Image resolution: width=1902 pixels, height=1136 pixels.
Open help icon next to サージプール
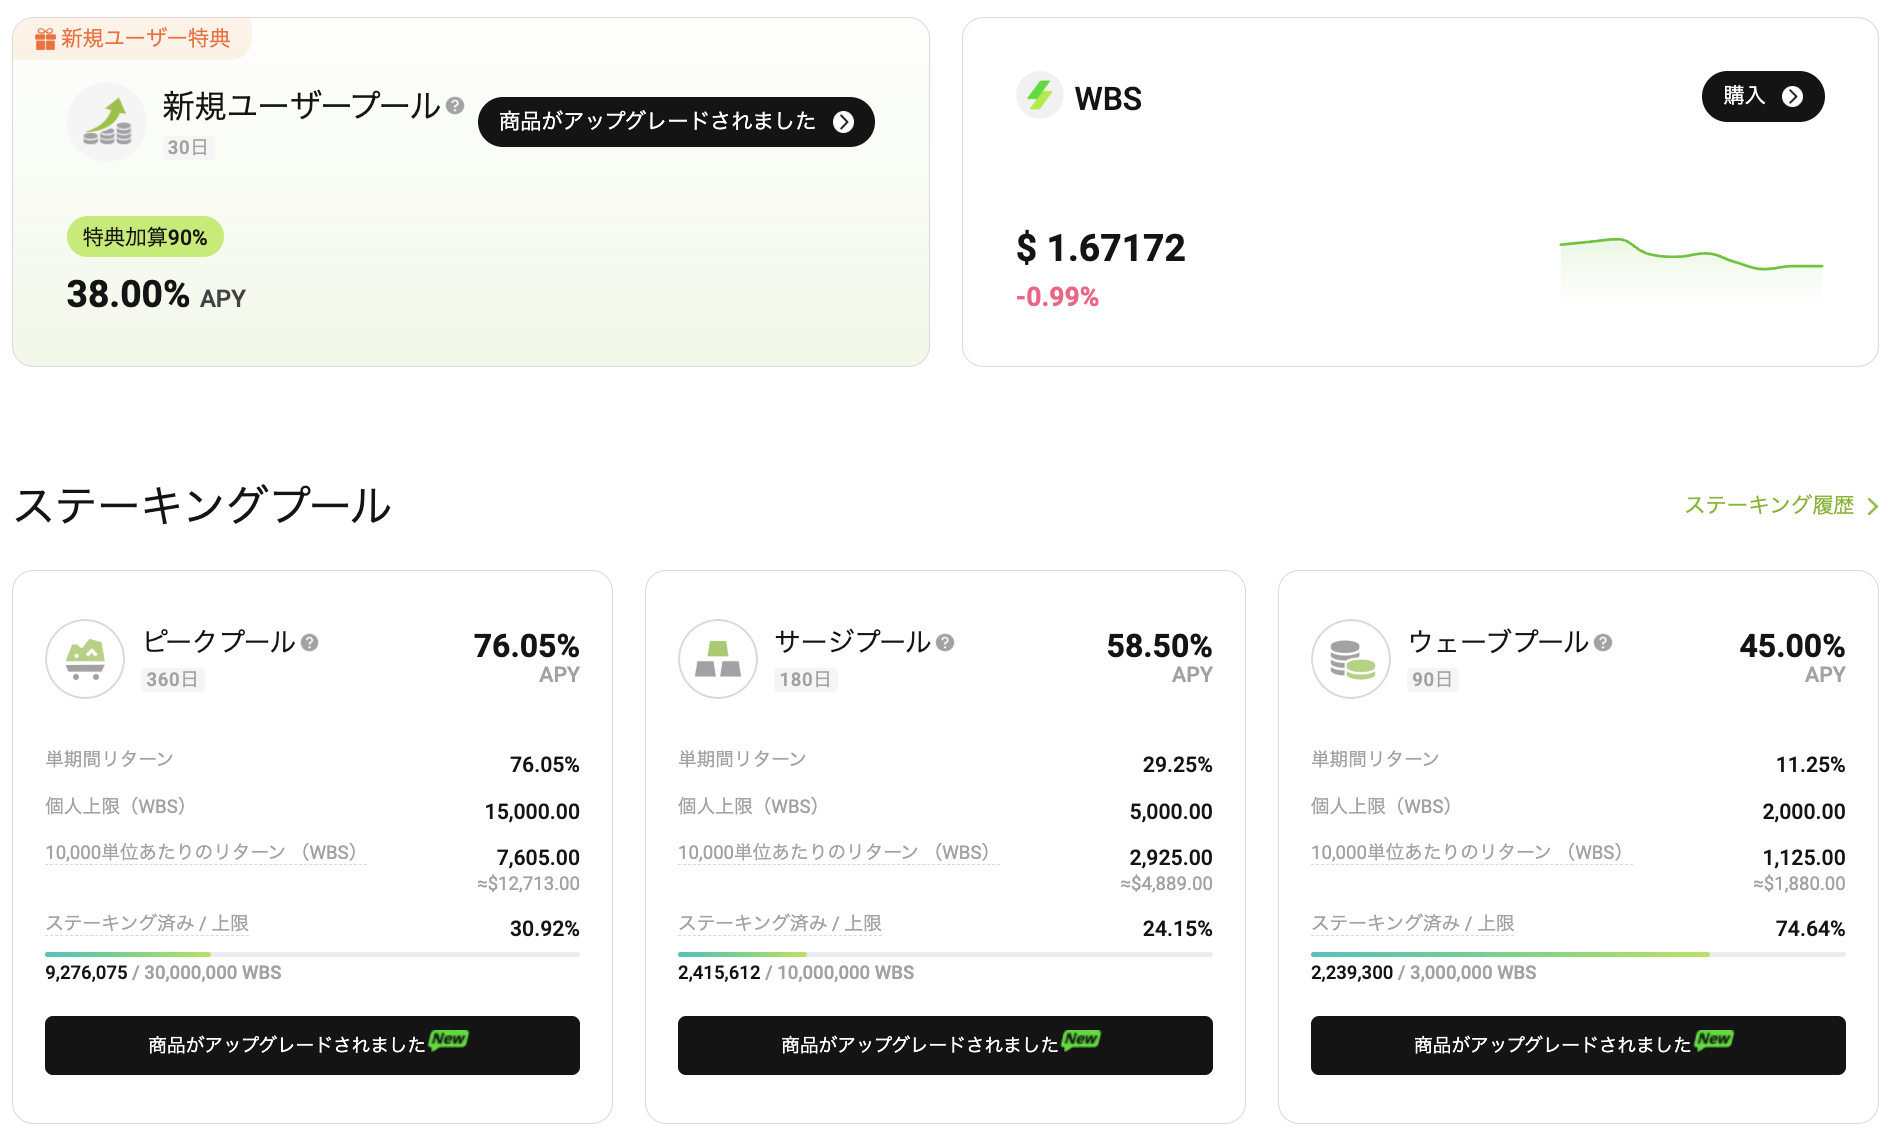click(945, 642)
